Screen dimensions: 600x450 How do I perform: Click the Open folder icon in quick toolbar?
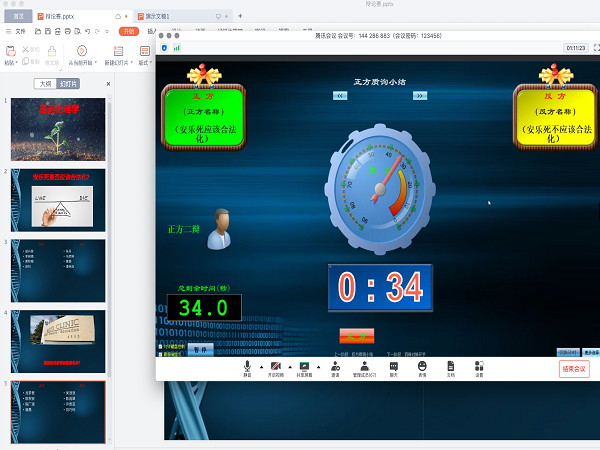(38, 31)
